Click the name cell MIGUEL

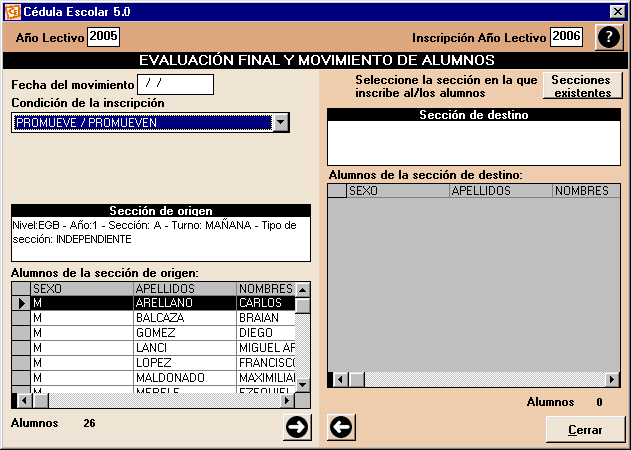[266, 348]
